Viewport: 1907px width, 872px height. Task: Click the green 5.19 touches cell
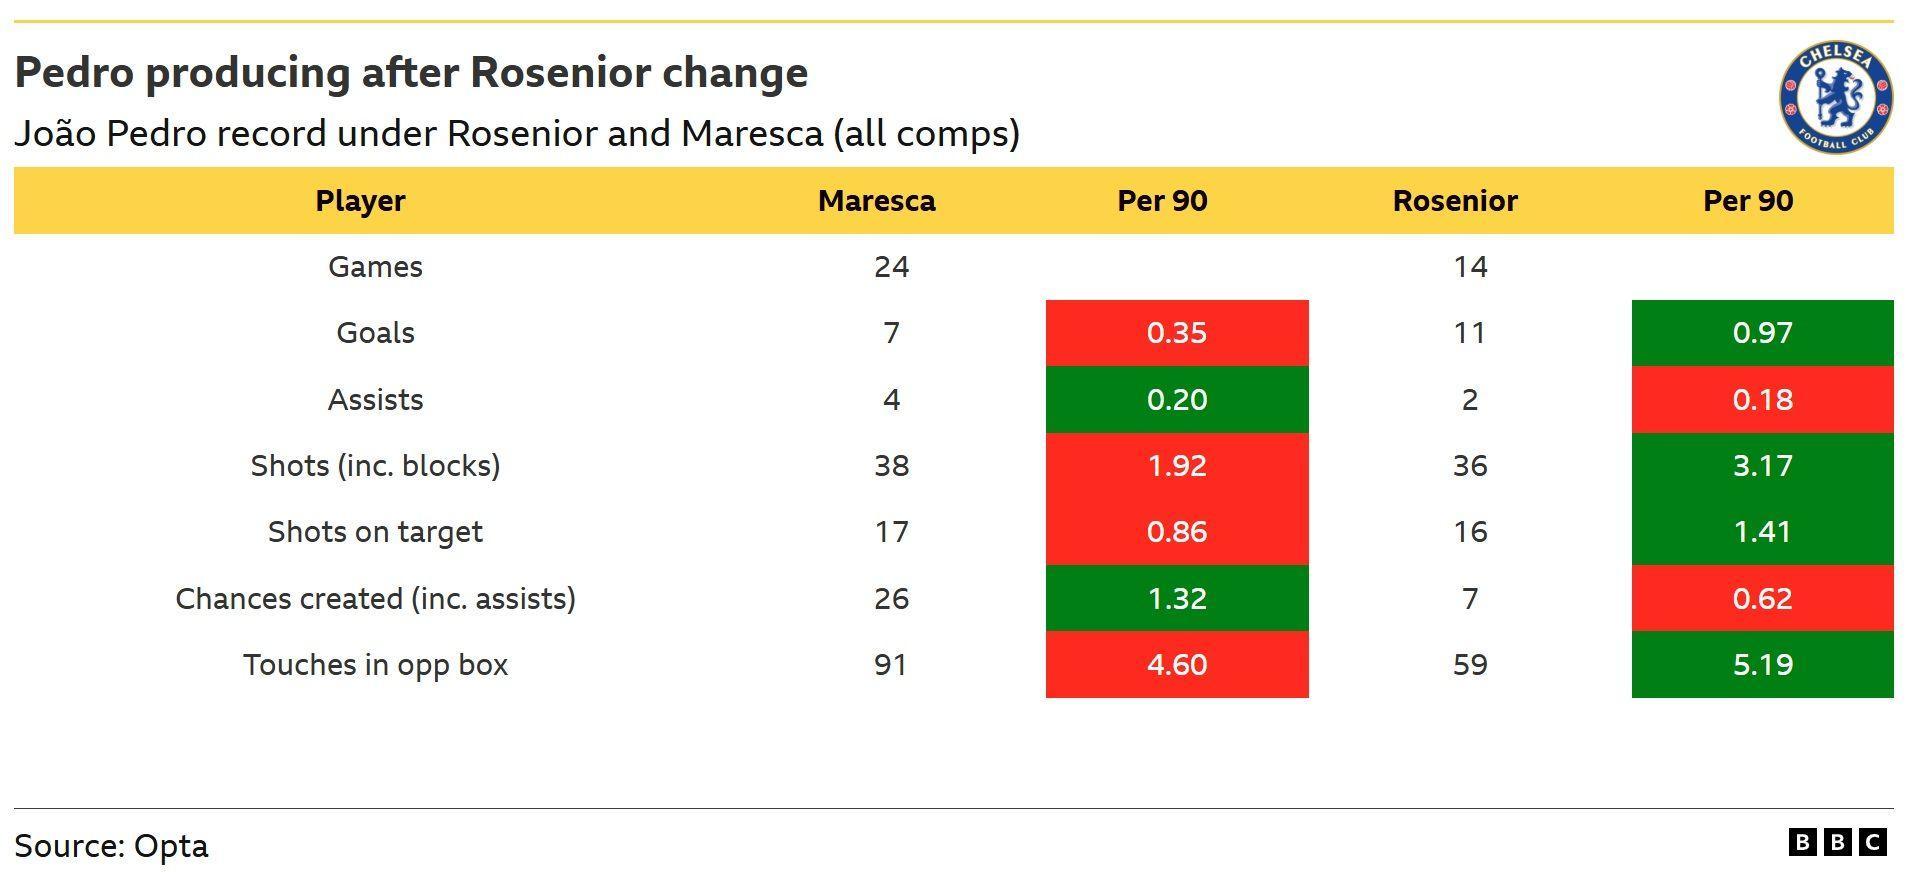coord(1762,665)
